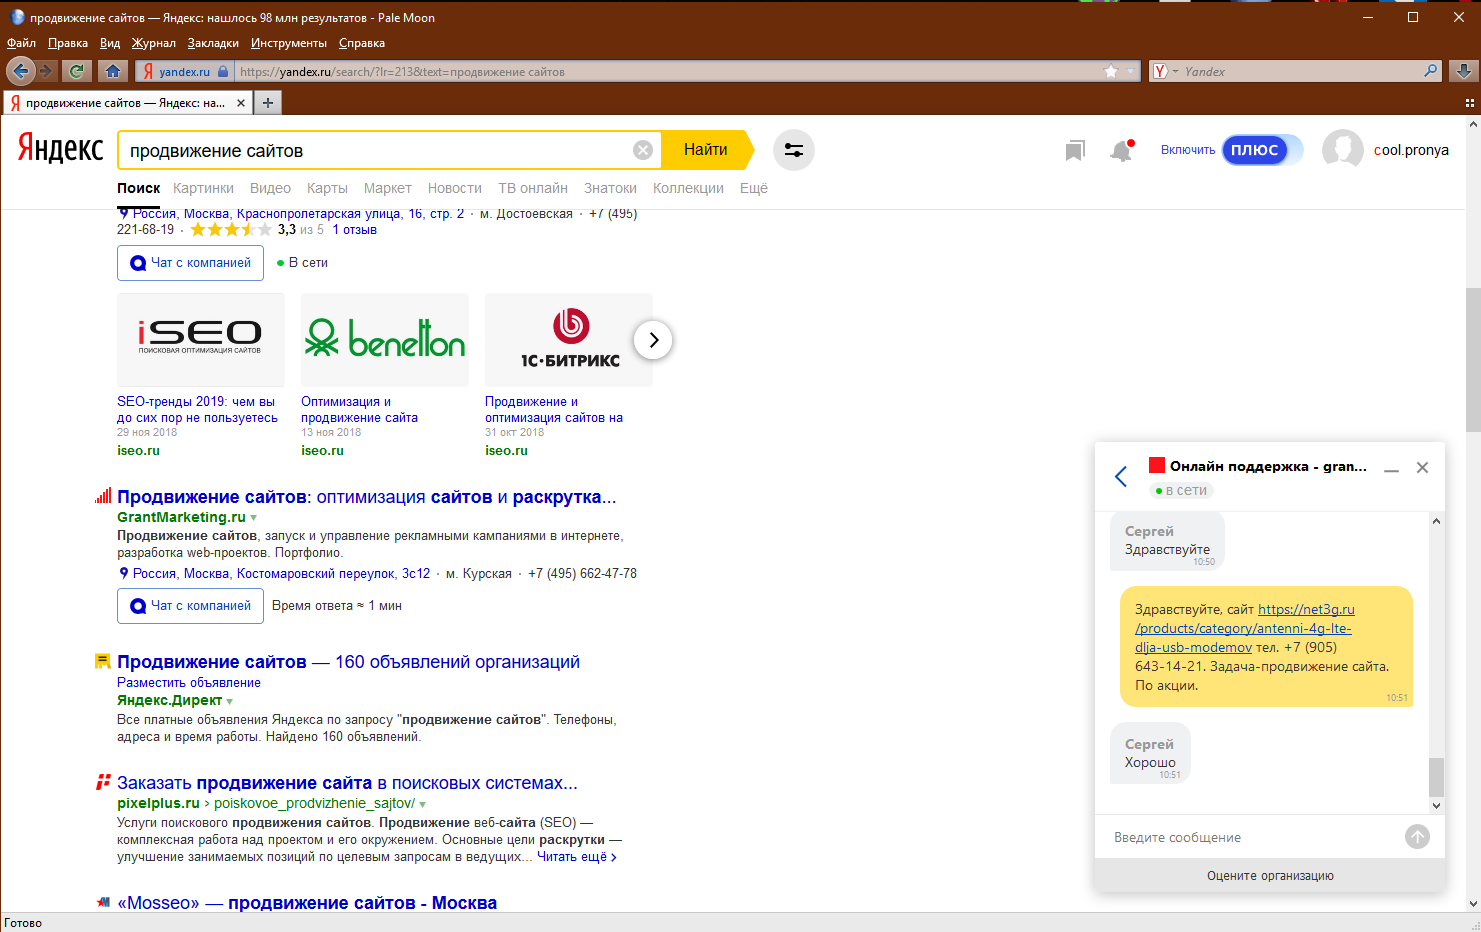Click magnifier in Yandex search box
Image resolution: width=1481 pixels, height=932 pixels.
[1431, 71]
